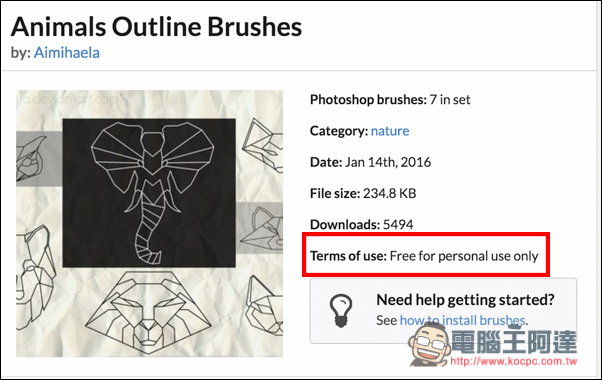Click the Need help getting started heading
Screen dimensions: 602x380
tap(465, 299)
